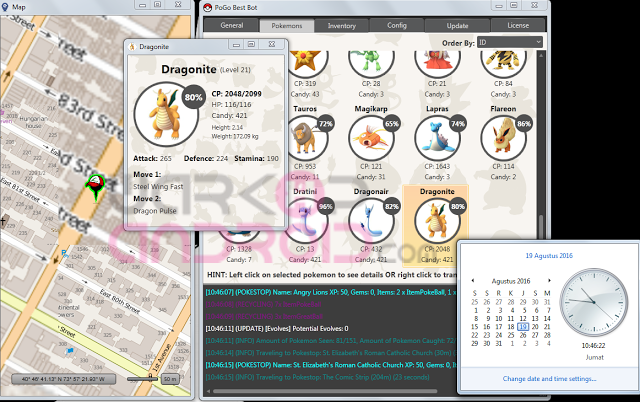Switch to the Config tab
The image size is (640, 402).
(397, 25)
